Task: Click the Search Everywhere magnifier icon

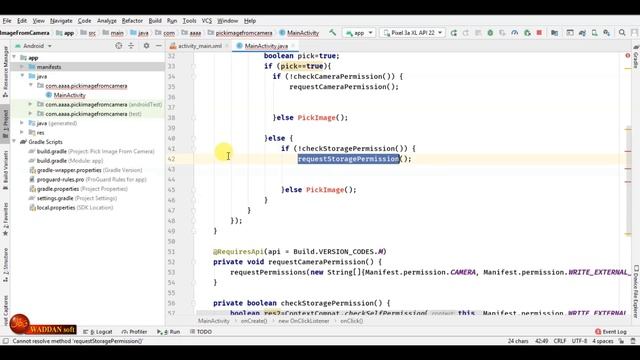Action: tap(622, 33)
